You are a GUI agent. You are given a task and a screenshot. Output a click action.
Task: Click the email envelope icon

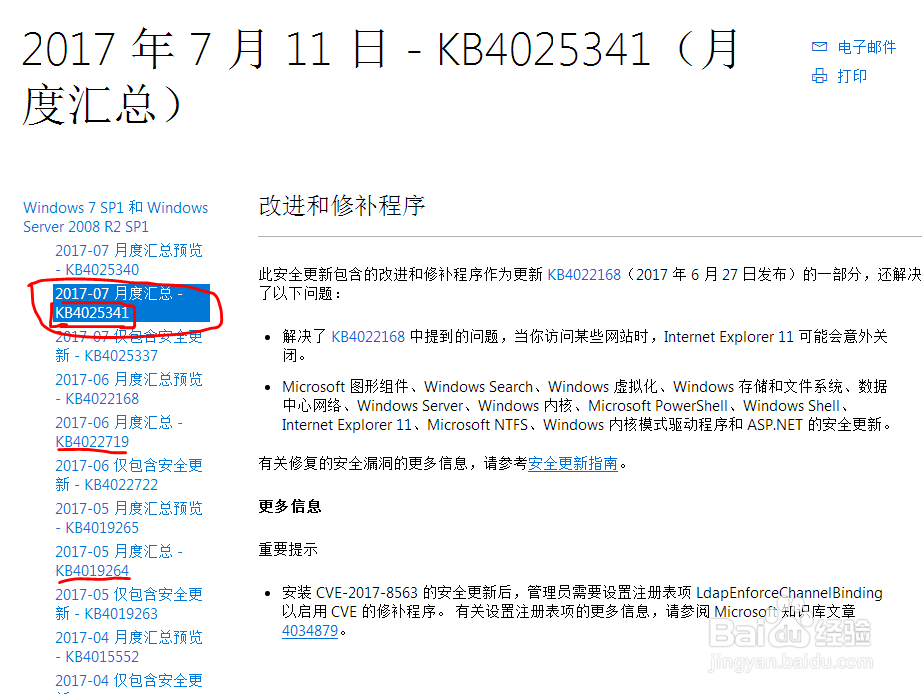819,47
